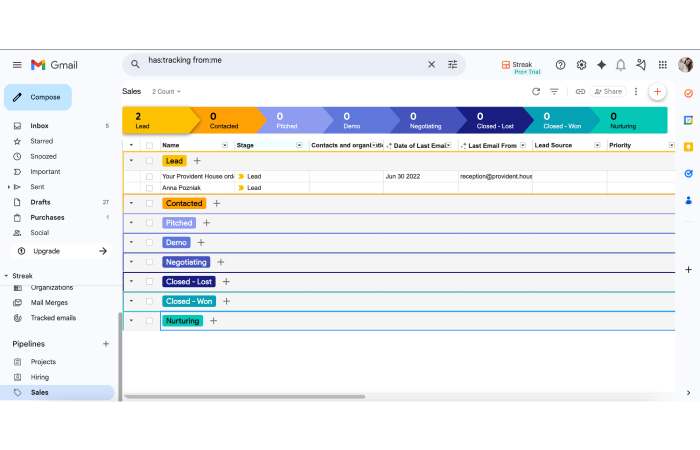700x450 pixels.
Task: Open the Streak menu in the top bar
Action: [x=521, y=67]
